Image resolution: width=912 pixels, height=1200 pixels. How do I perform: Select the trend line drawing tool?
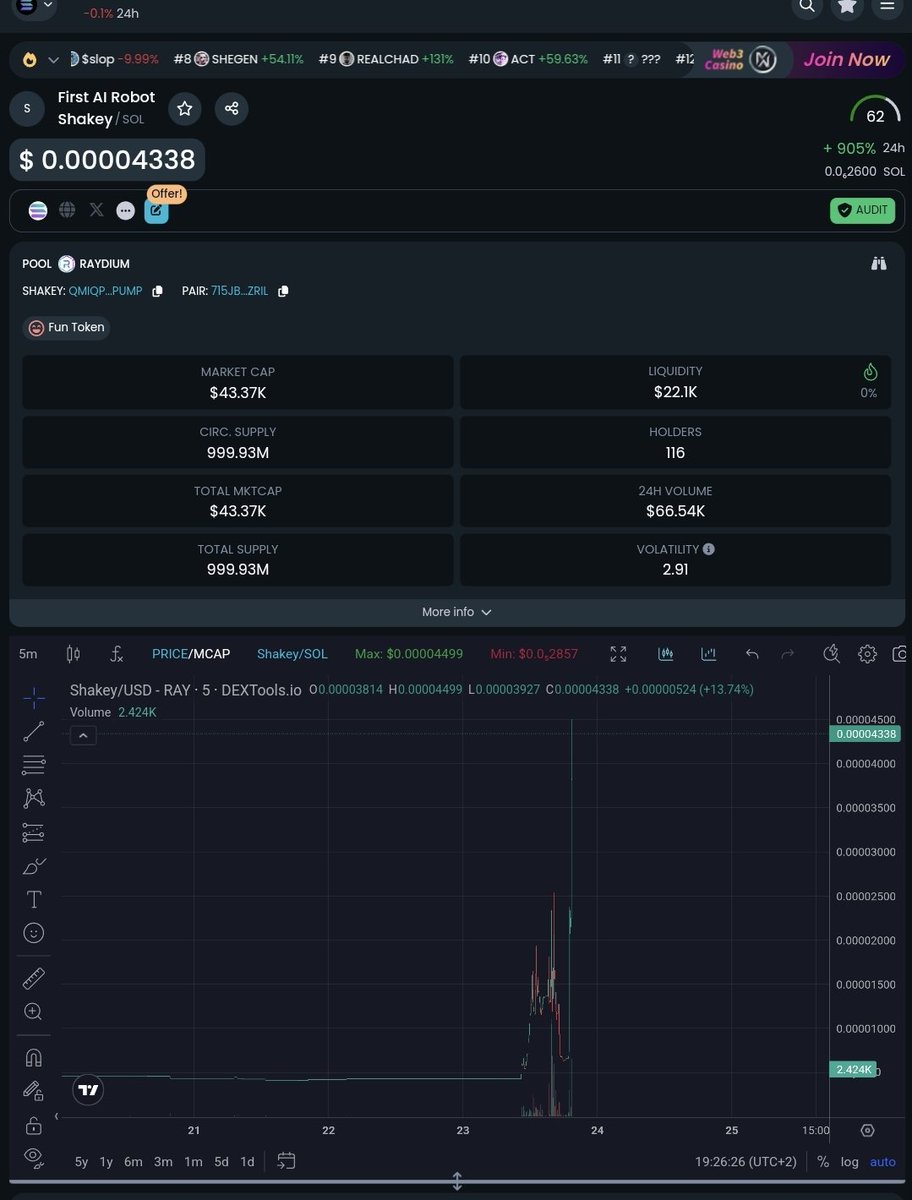click(x=33, y=731)
